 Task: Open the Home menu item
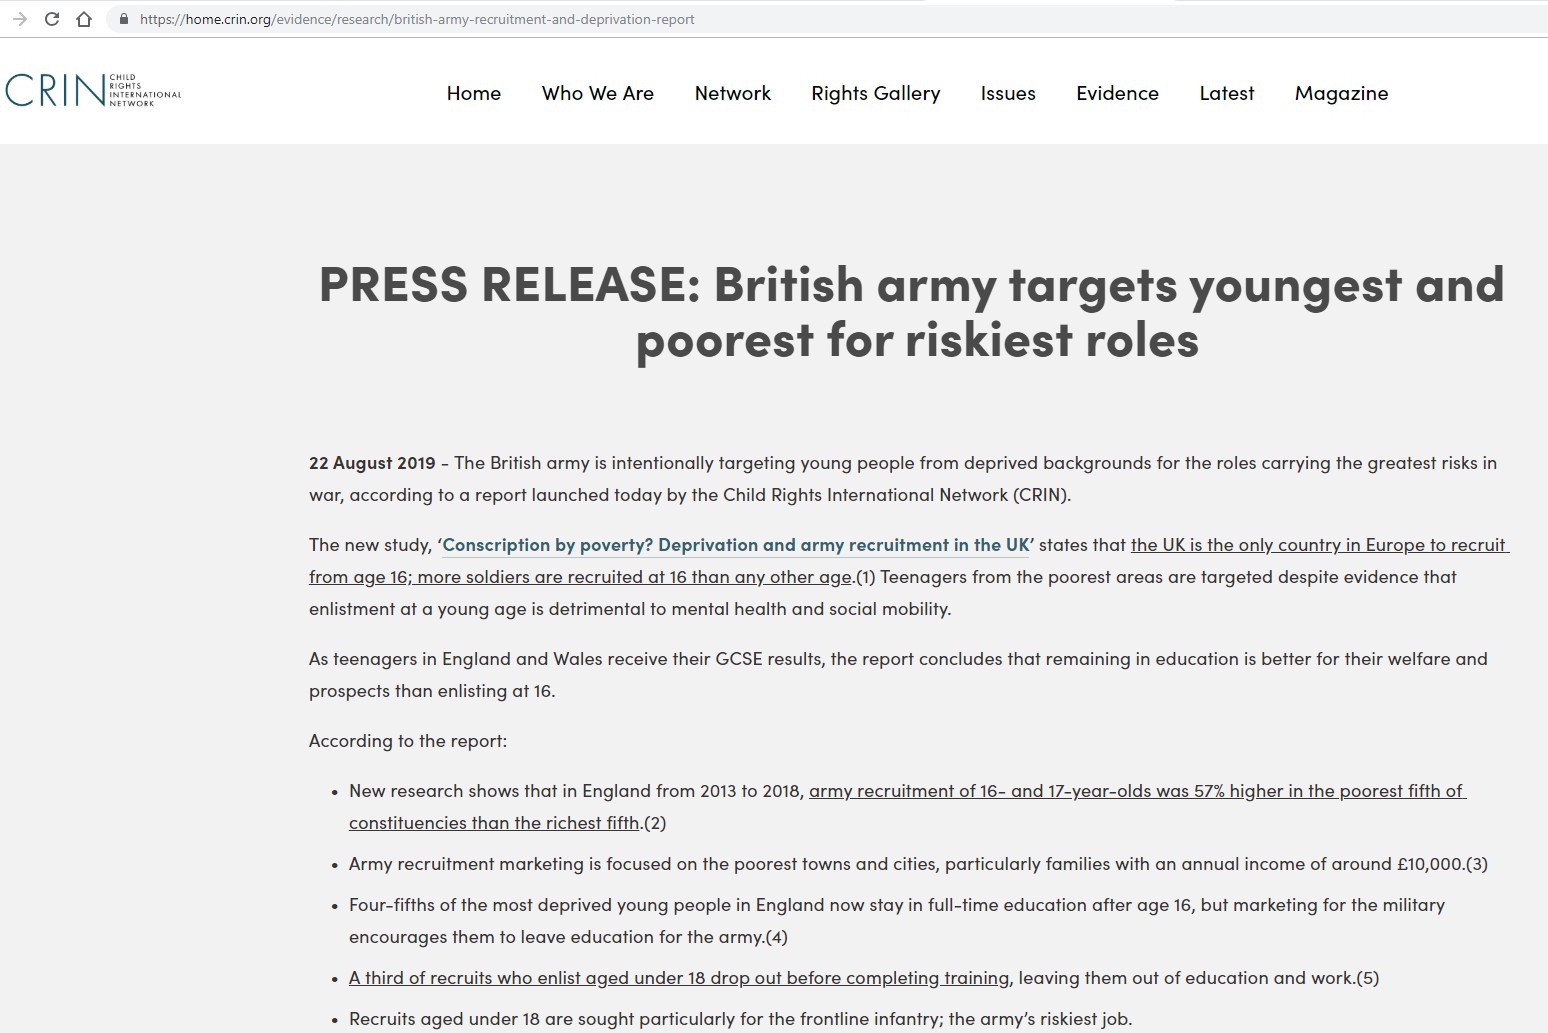pos(473,93)
